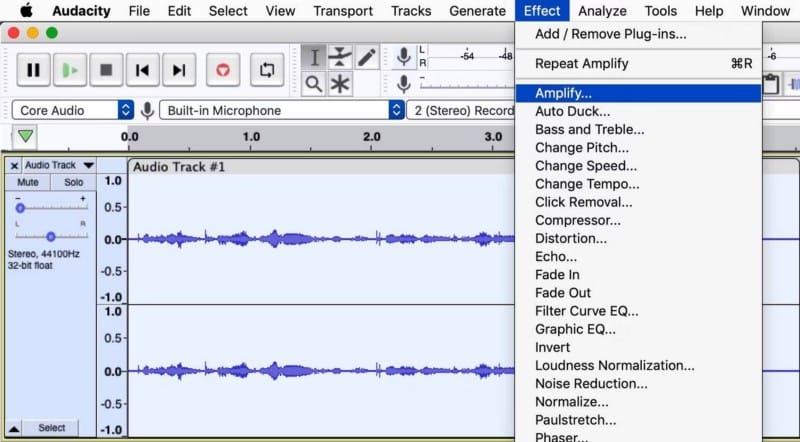This screenshot has width=800, height=442.
Task: Open the Apple menu
Action: 26,10
